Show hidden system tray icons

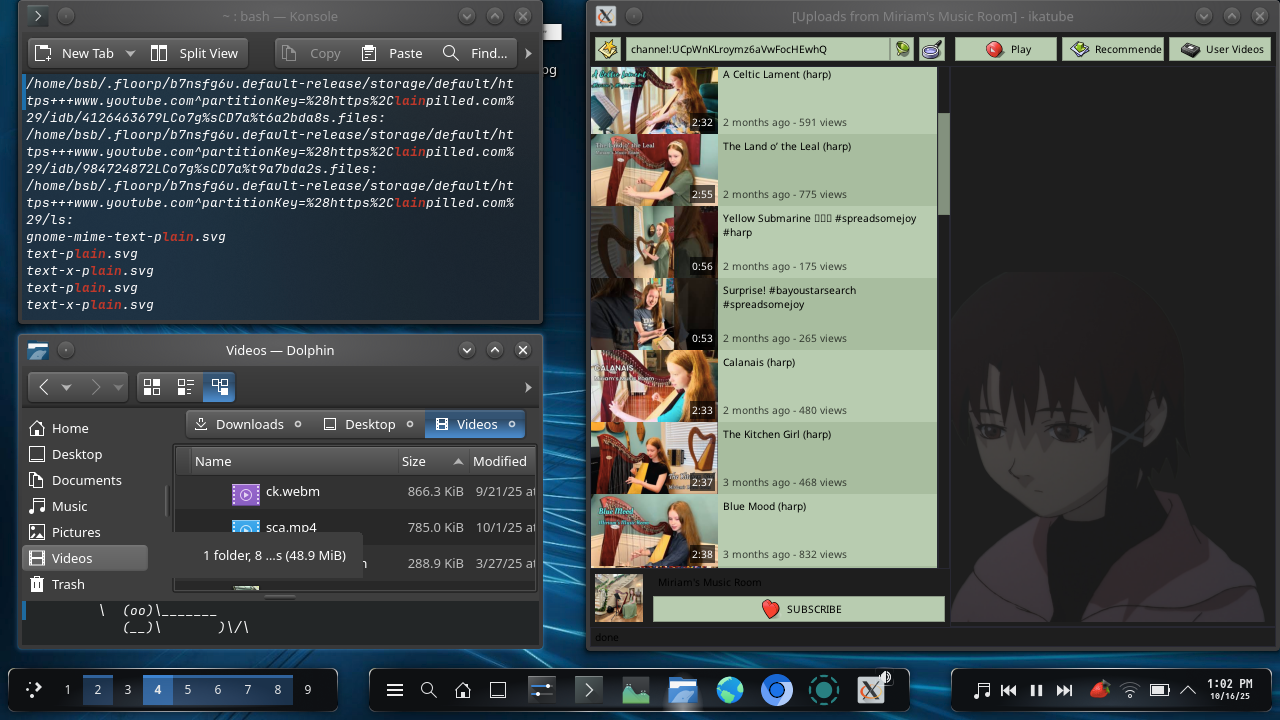pos(1188,690)
